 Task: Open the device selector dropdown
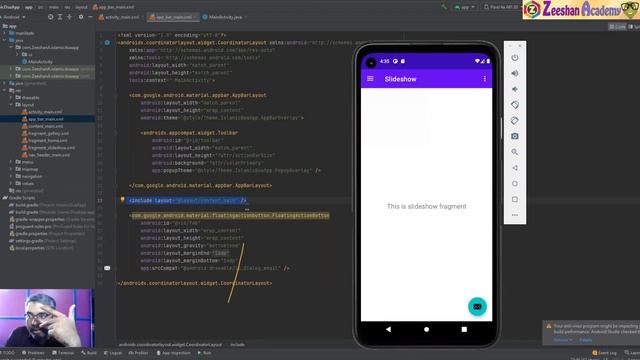[x=501, y=7]
